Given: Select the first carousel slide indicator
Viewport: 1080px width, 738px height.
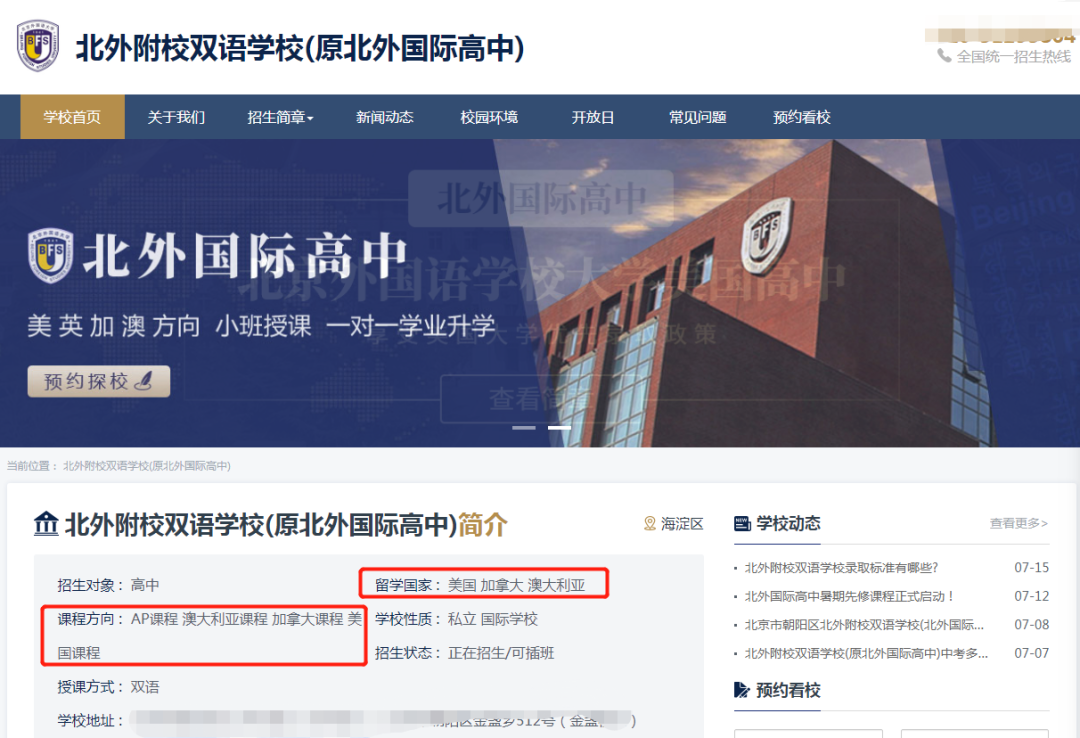Looking at the screenshot, I should [x=523, y=428].
